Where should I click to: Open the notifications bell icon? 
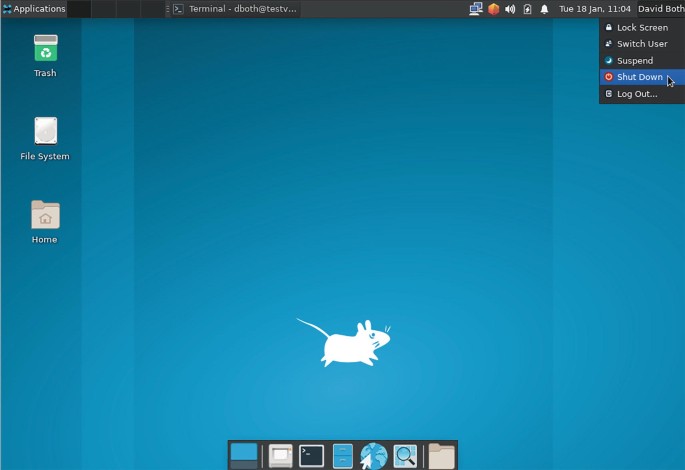point(544,9)
